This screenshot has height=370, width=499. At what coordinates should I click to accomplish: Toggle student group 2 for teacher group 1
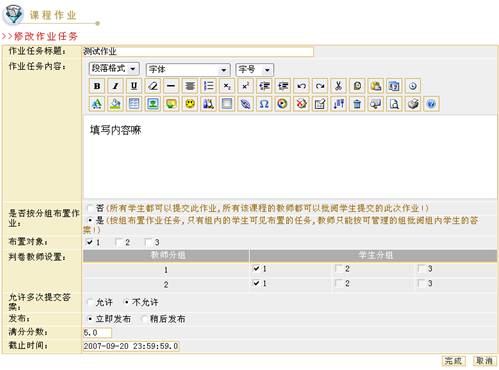pyautogui.click(x=339, y=268)
